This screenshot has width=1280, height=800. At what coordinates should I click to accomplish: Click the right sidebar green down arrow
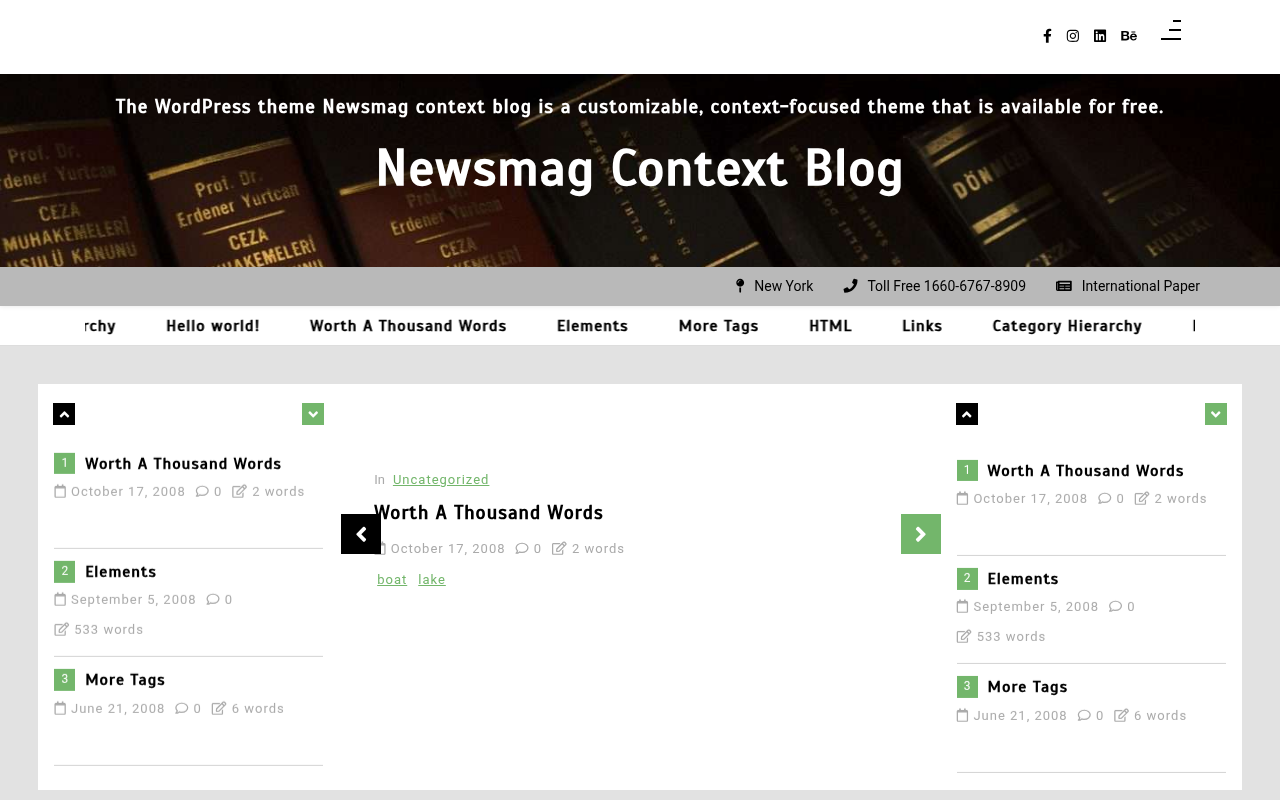coord(1216,414)
